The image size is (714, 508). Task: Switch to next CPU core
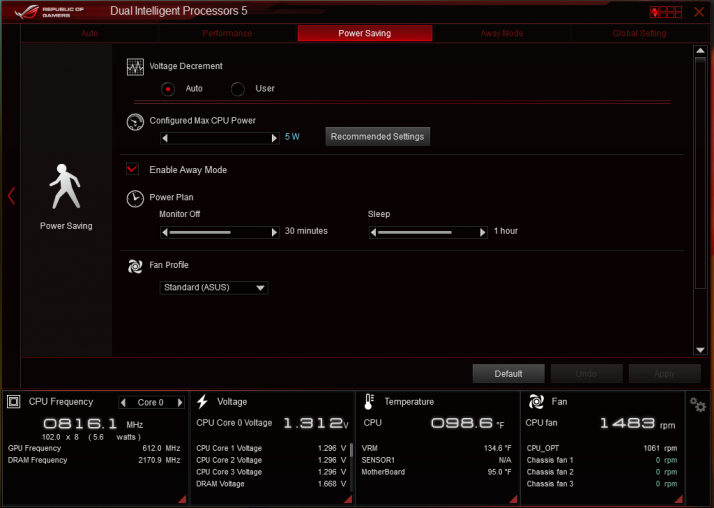point(180,402)
